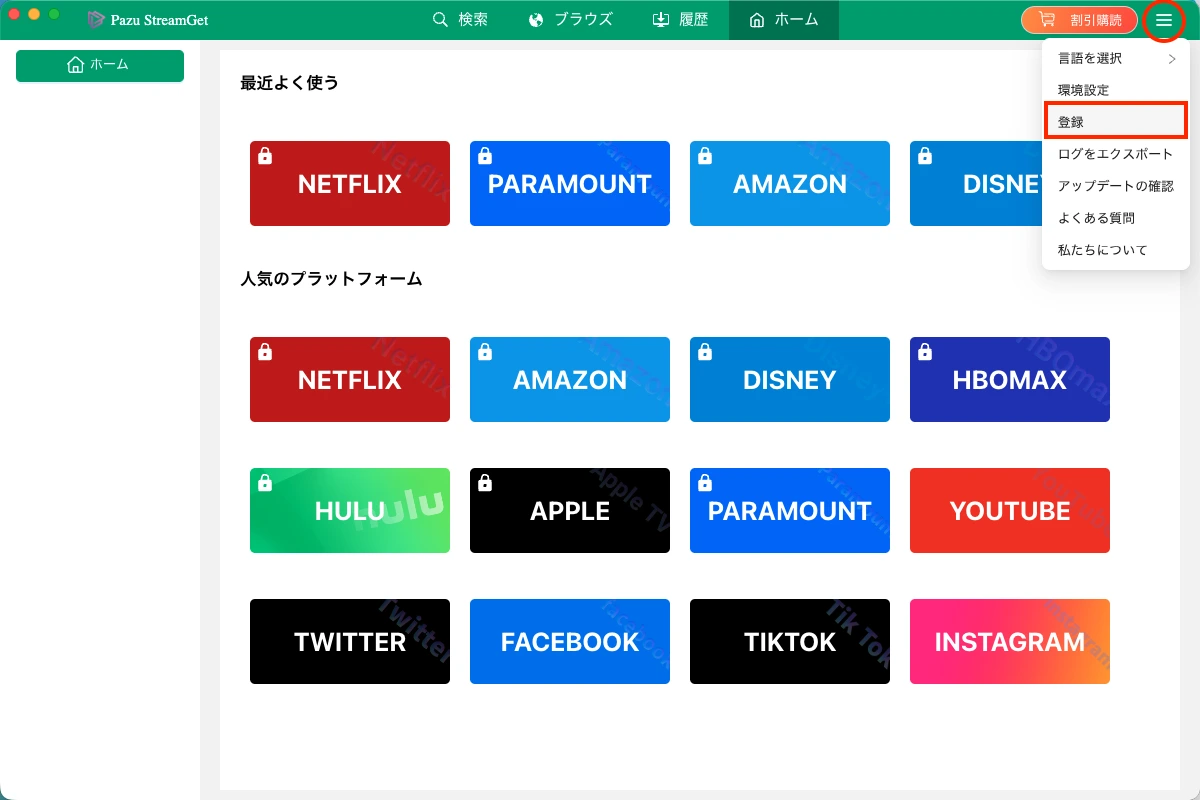Open the NETFLIX card under 人気のプラットフォーム
The image size is (1200, 800).
click(x=350, y=379)
